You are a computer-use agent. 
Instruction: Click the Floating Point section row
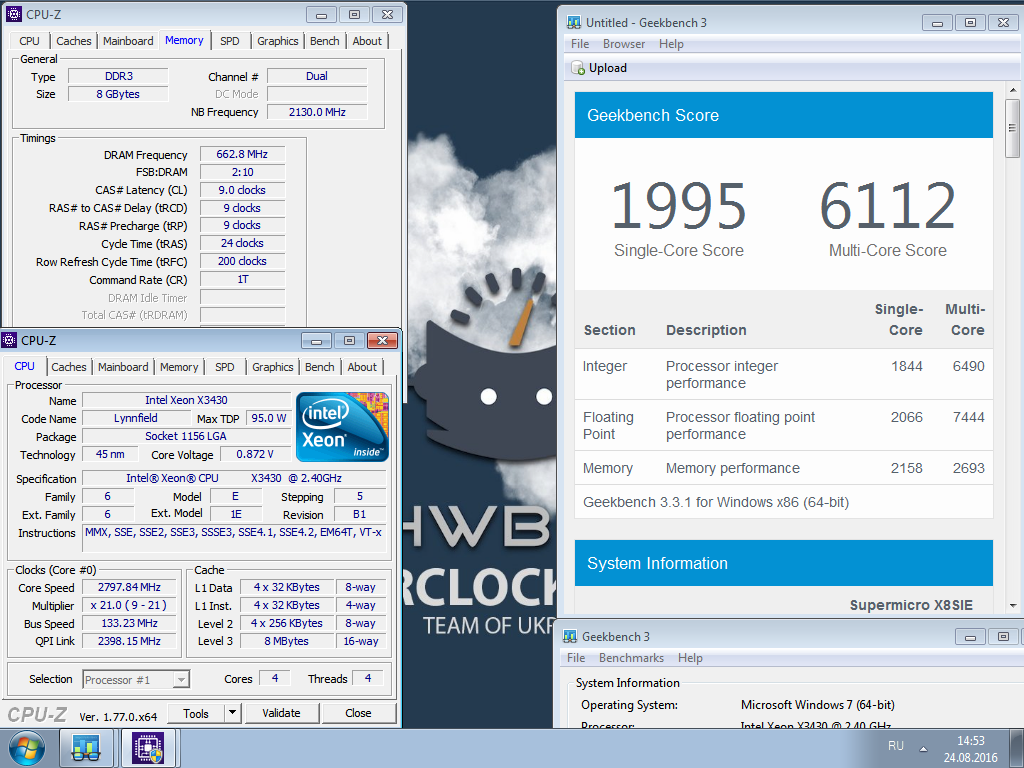(784, 425)
